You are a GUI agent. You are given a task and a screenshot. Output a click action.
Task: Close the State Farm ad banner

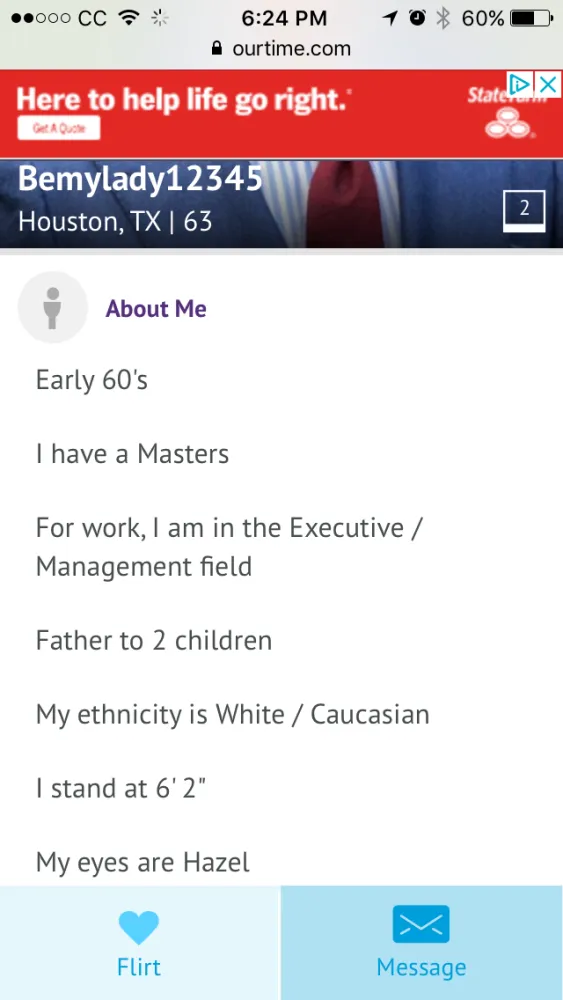pyautogui.click(x=548, y=84)
